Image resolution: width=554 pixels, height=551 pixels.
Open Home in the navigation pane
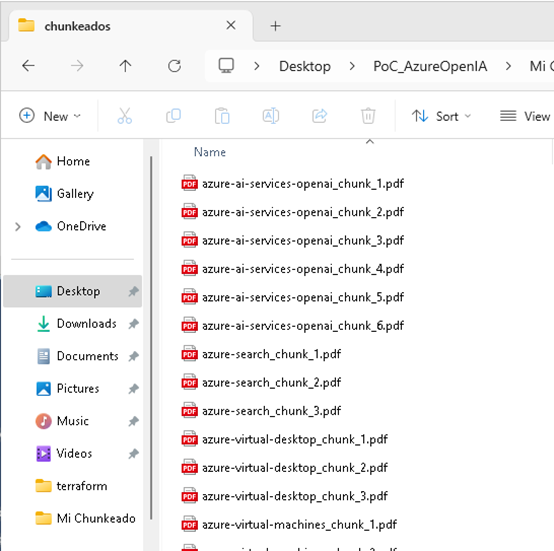pyautogui.click(x=72, y=161)
